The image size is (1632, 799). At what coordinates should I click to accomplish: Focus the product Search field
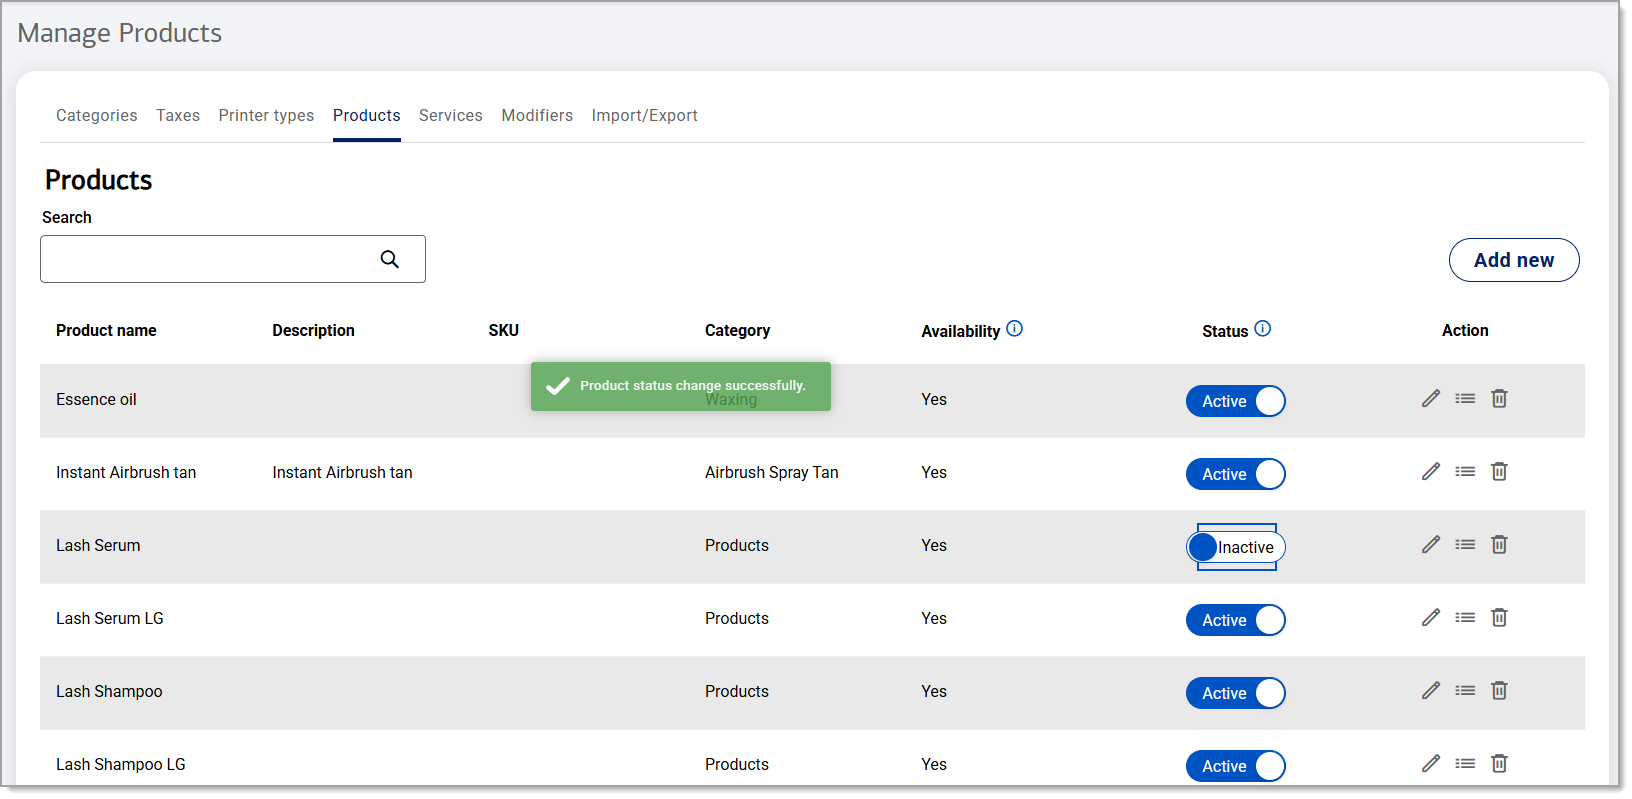coord(233,259)
